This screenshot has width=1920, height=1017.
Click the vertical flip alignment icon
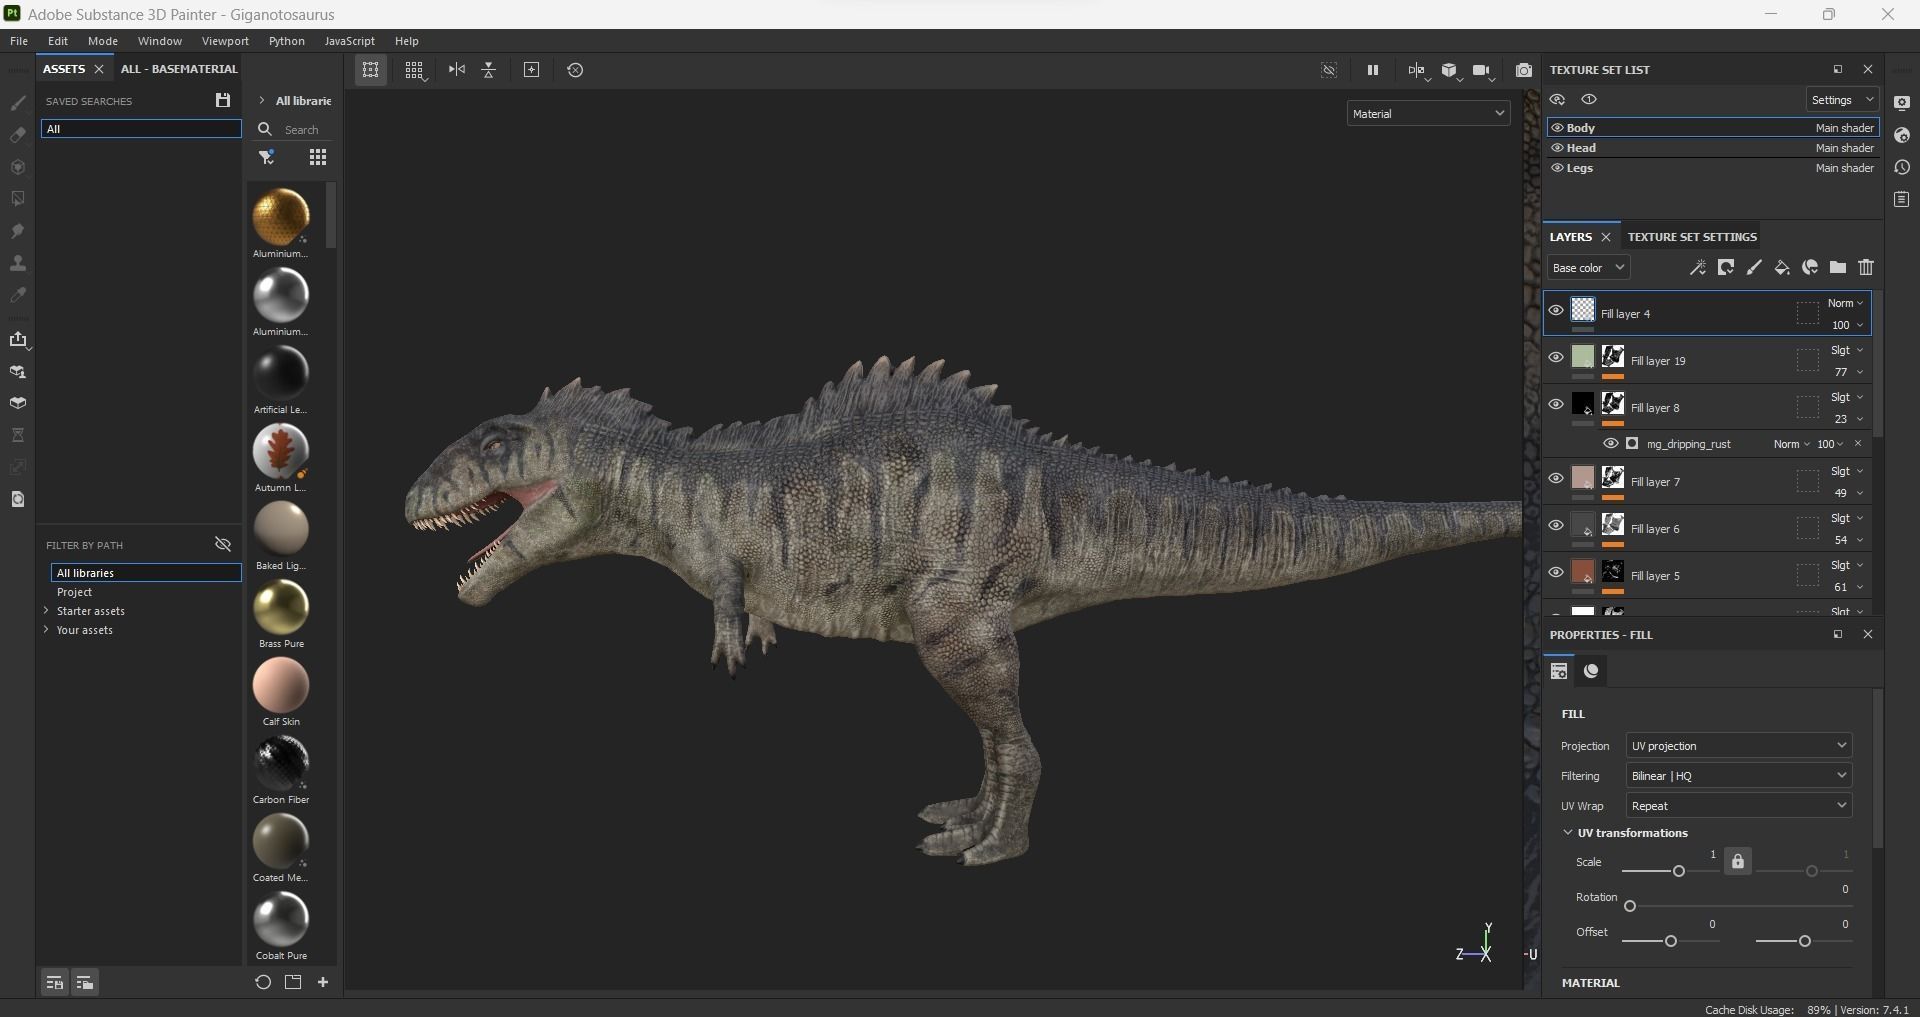click(x=489, y=69)
